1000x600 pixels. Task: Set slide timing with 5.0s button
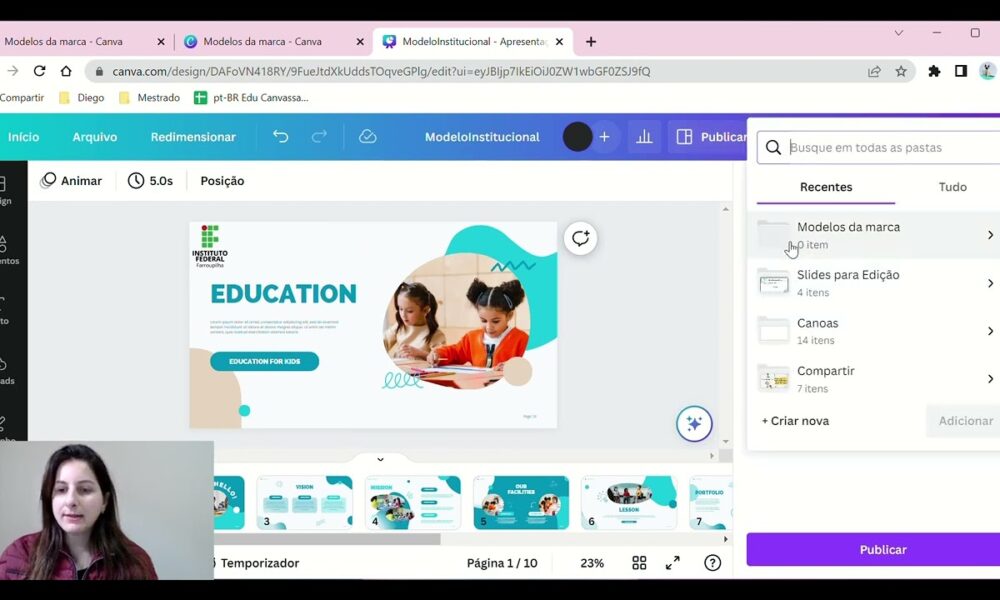(x=151, y=180)
